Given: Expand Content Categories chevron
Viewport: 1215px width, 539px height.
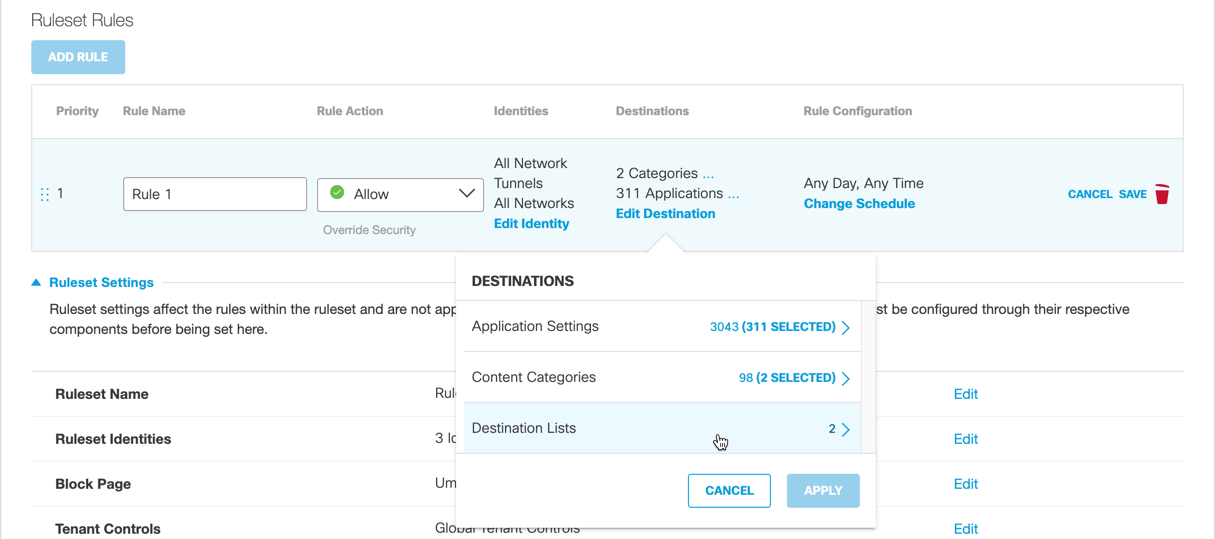Looking at the screenshot, I should click(x=846, y=378).
